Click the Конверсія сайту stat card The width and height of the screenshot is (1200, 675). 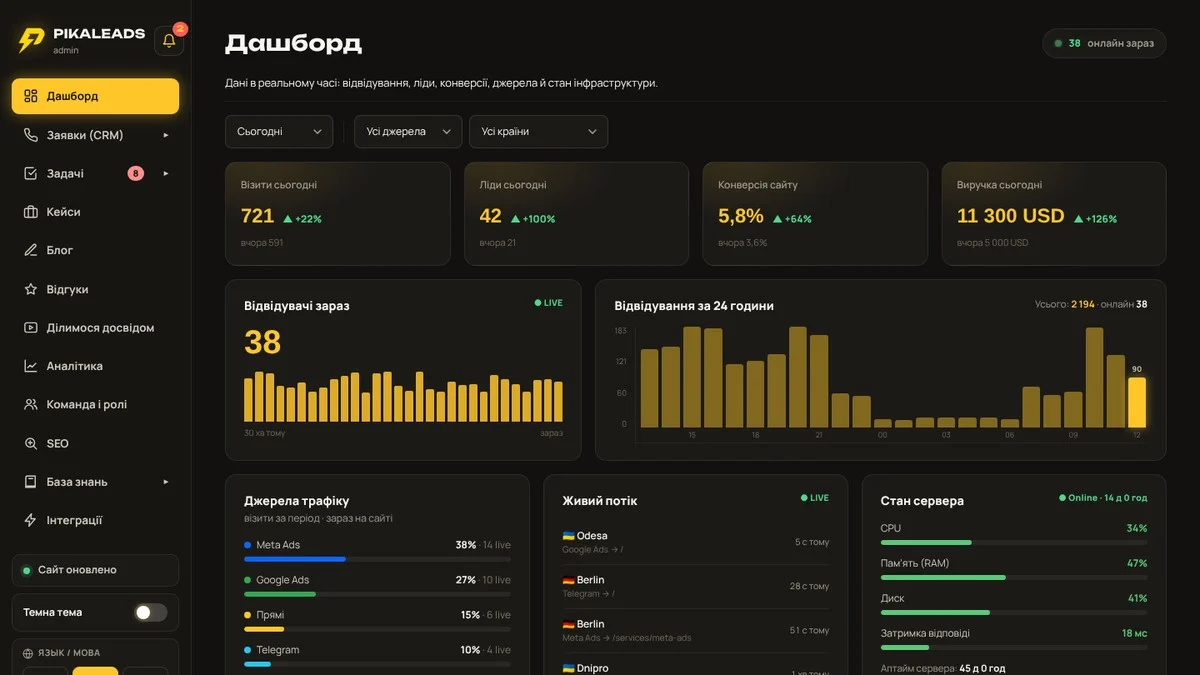click(815, 214)
